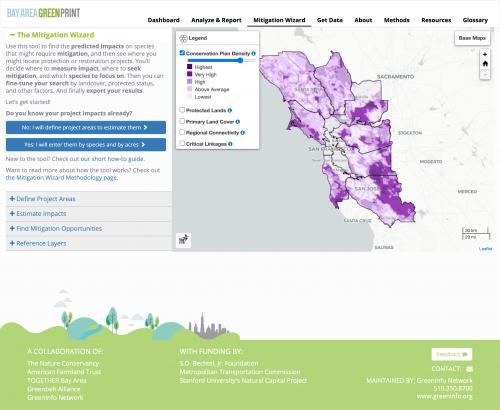Click the map tool icon at bottom-left
500x410 pixels.
click(183, 240)
